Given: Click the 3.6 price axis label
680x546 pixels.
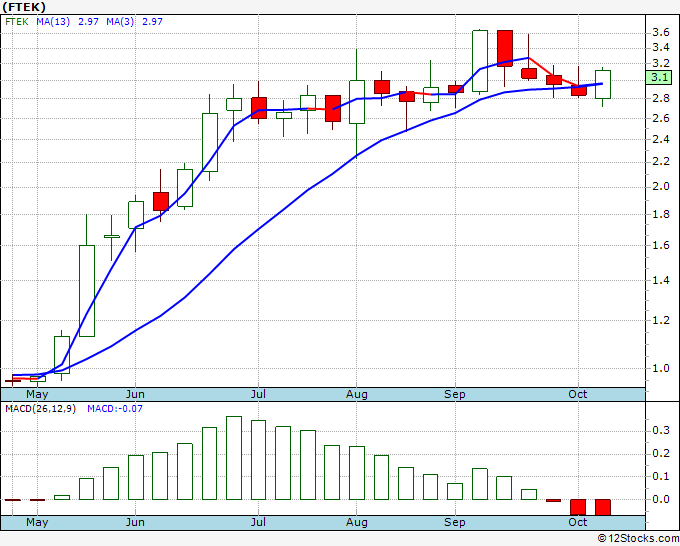Looking at the screenshot, I should tap(660, 32).
